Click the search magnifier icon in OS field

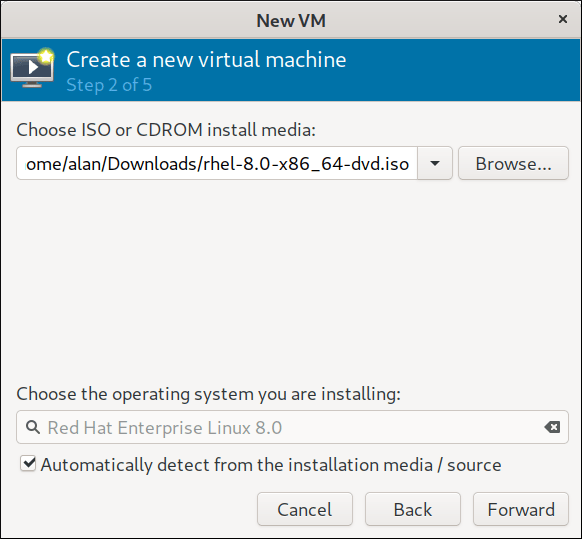coord(33,427)
